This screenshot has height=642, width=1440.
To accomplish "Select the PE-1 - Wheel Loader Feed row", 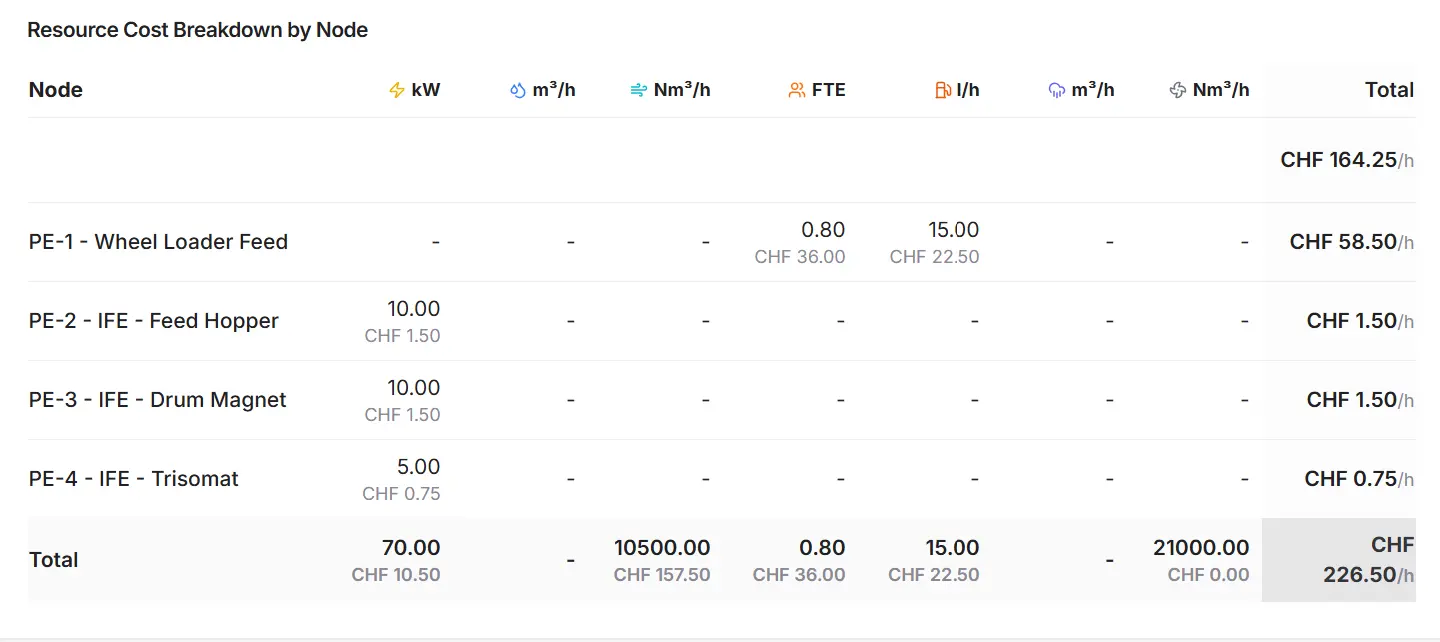I will 158,242.
